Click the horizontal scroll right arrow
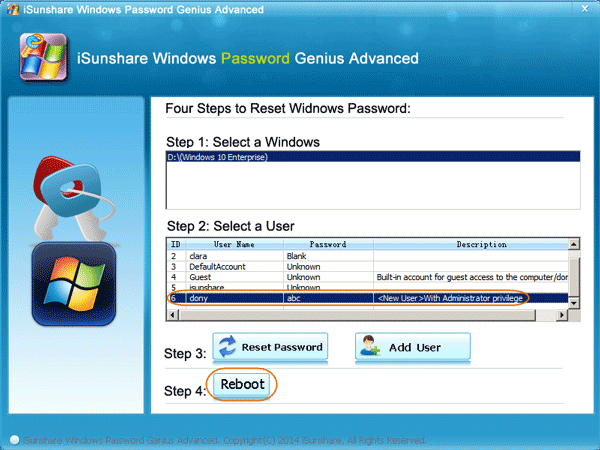Image resolution: width=600 pixels, height=450 pixels. pyautogui.click(x=562, y=315)
